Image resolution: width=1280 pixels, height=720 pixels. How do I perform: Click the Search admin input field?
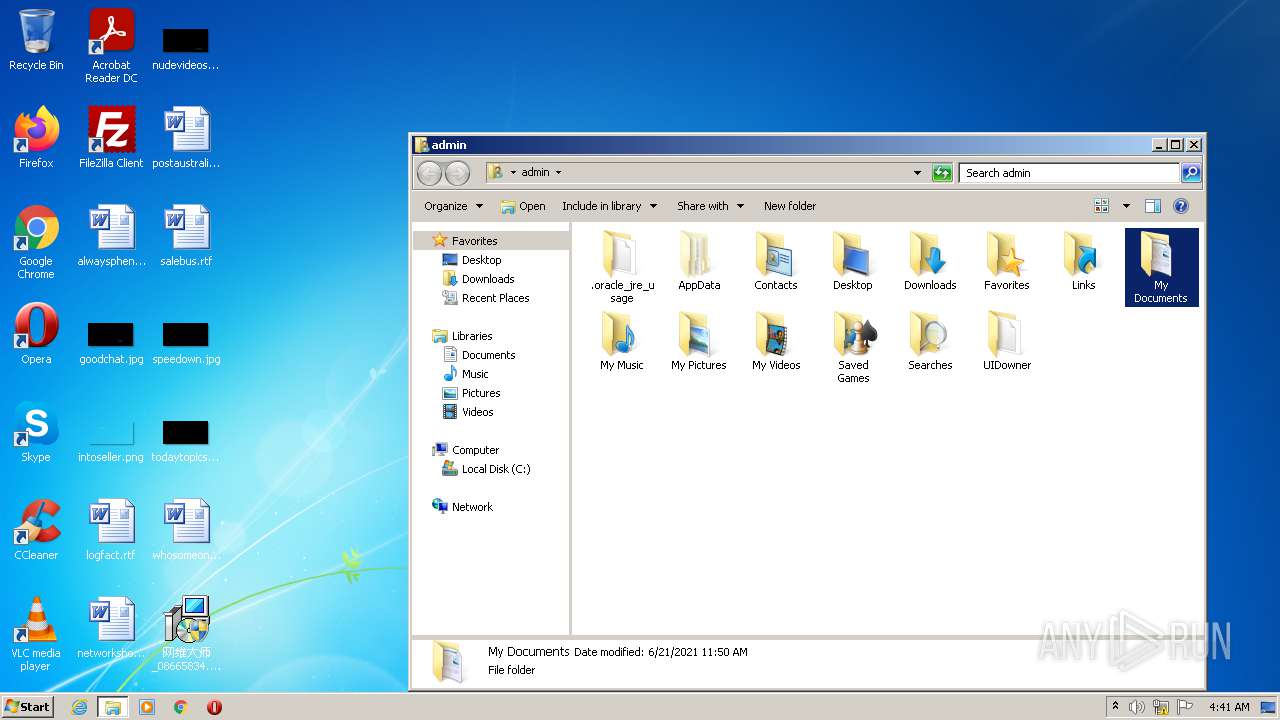[1069, 173]
